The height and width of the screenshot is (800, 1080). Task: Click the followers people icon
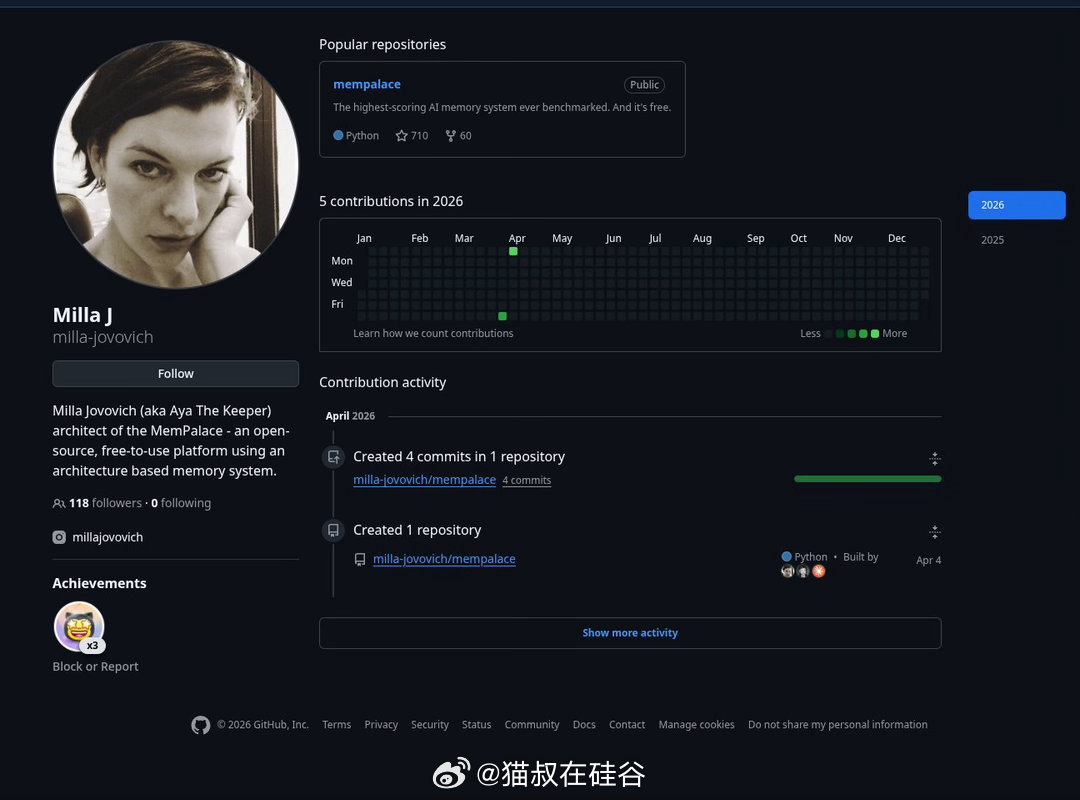pos(59,503)
